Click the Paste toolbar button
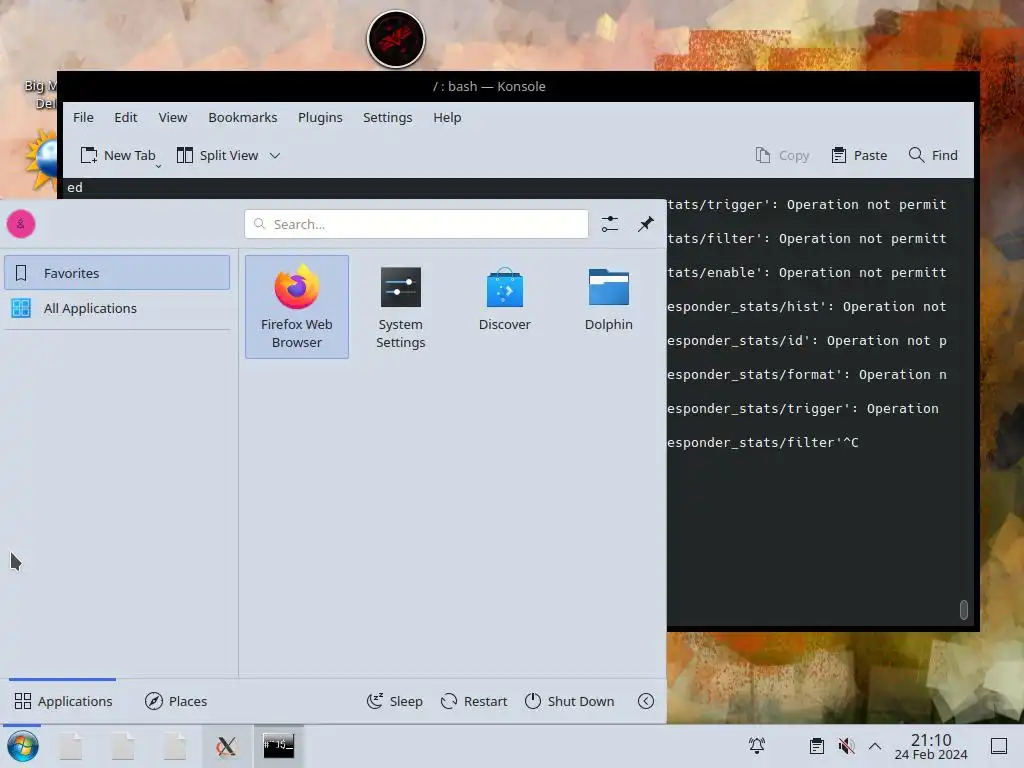This screenshot has height=768, width=1024. (859, 155)
